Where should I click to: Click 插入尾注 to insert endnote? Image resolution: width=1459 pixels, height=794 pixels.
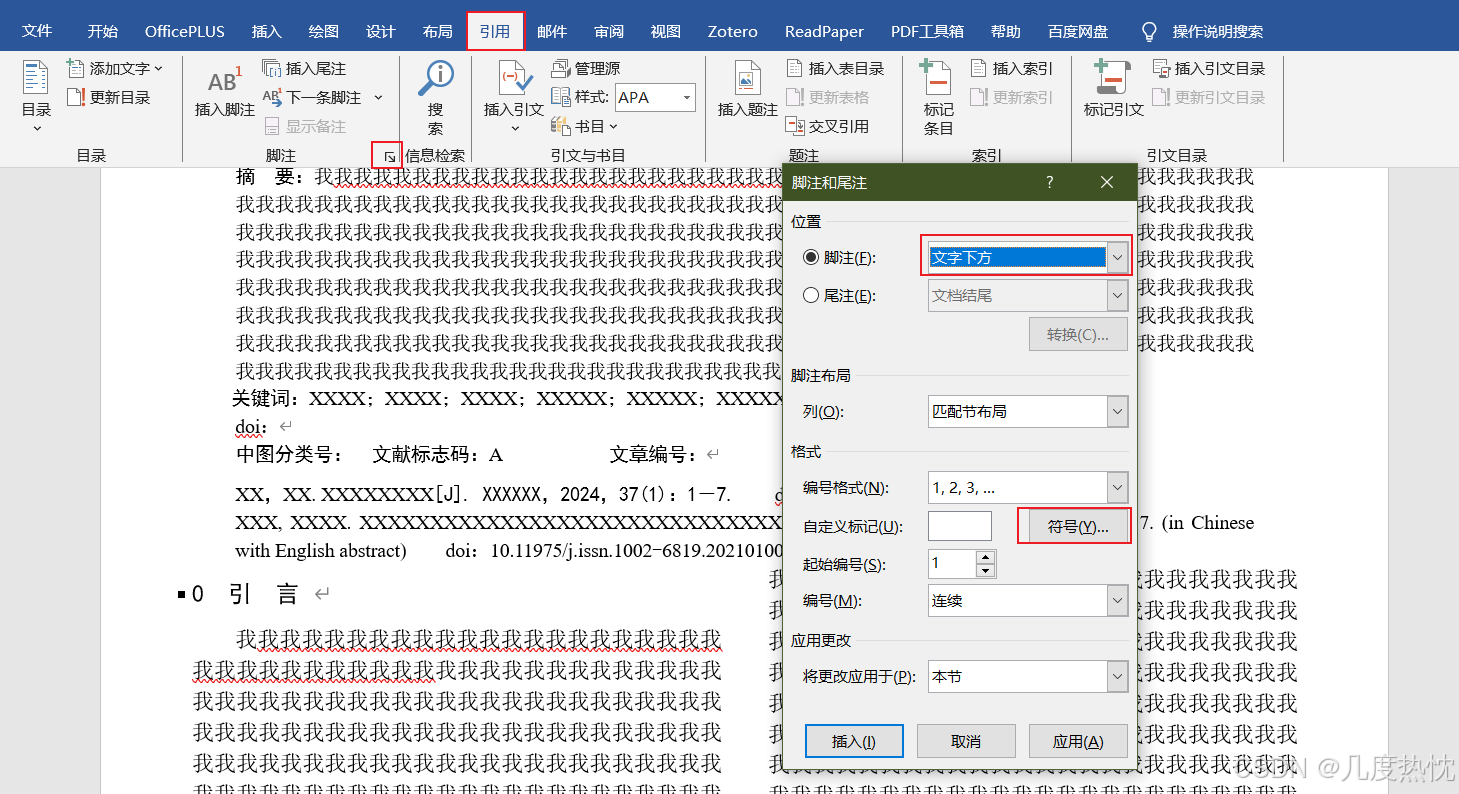point(305,68)
